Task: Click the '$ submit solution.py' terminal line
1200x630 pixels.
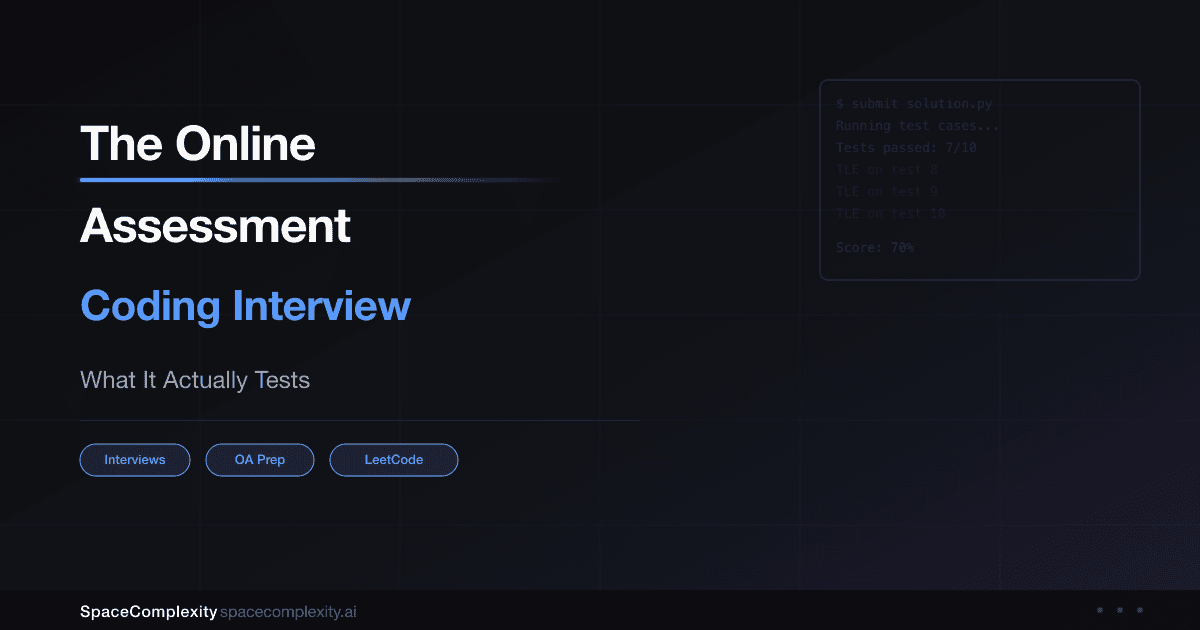Action: pos(914,104)
